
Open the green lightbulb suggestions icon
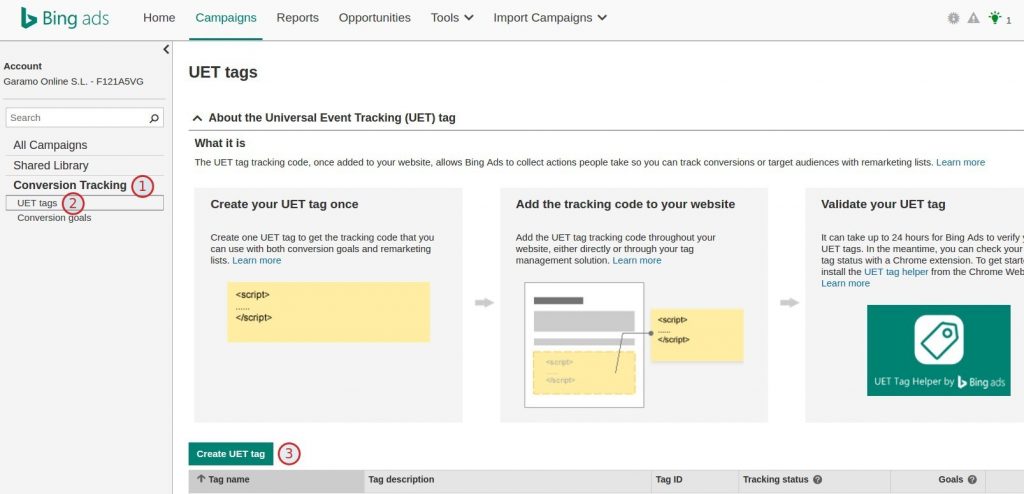[994, 18]
